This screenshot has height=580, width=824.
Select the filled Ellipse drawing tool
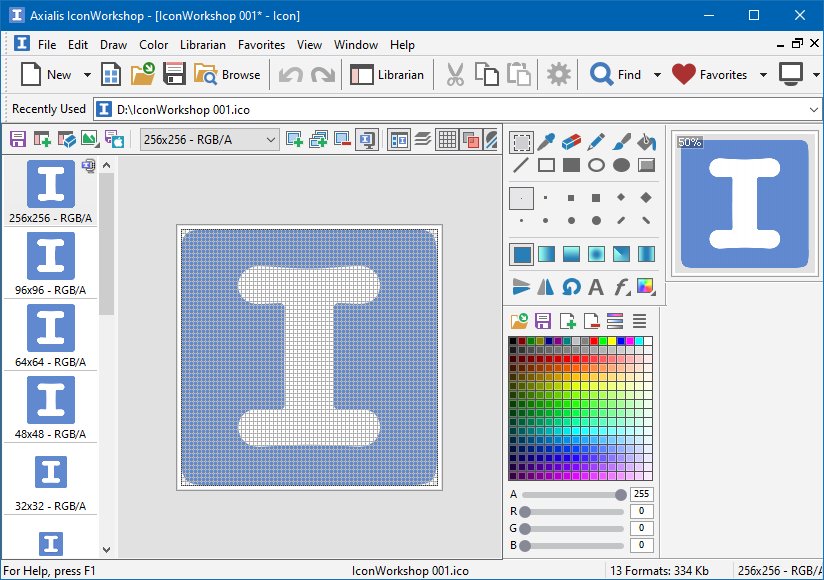pyautogui.click(x=622, y=164)
